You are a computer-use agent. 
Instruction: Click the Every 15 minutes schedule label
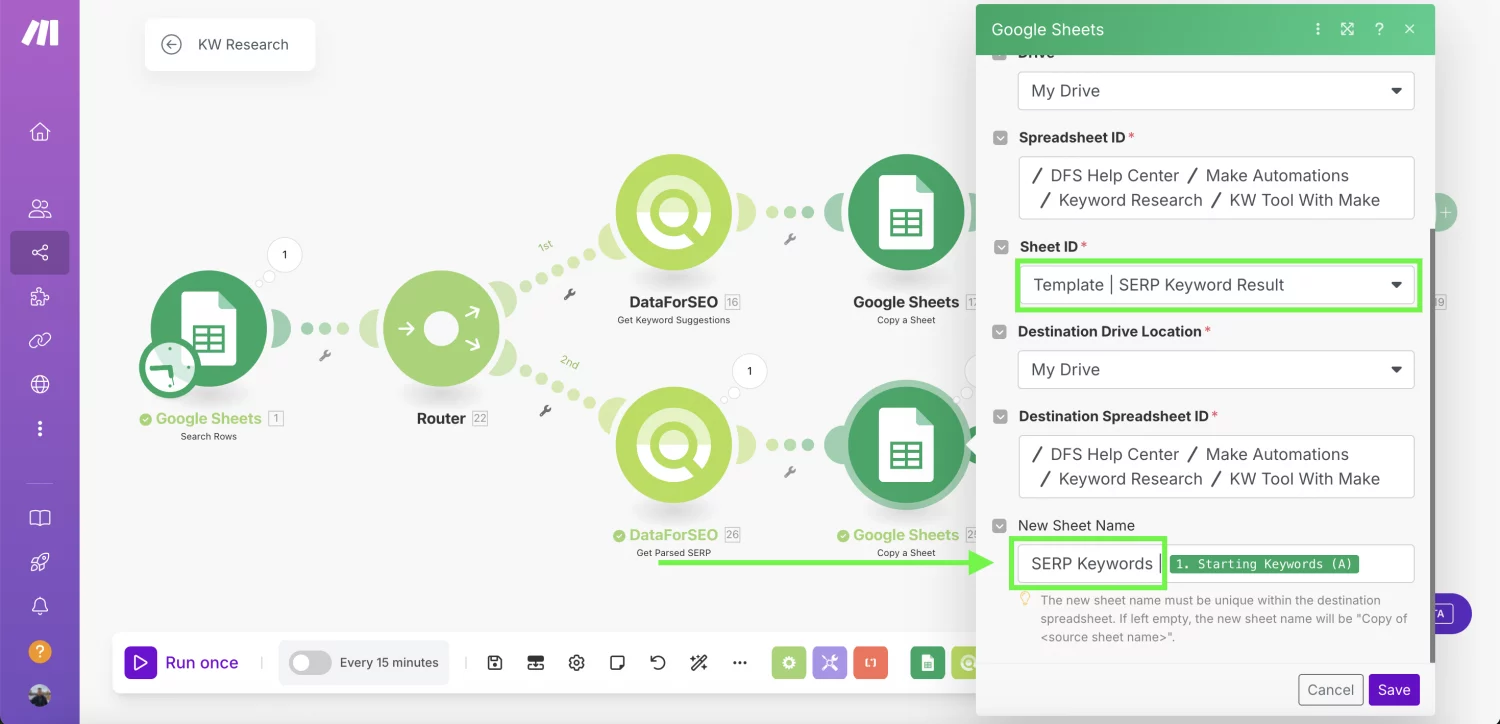[x=389, y=662]
